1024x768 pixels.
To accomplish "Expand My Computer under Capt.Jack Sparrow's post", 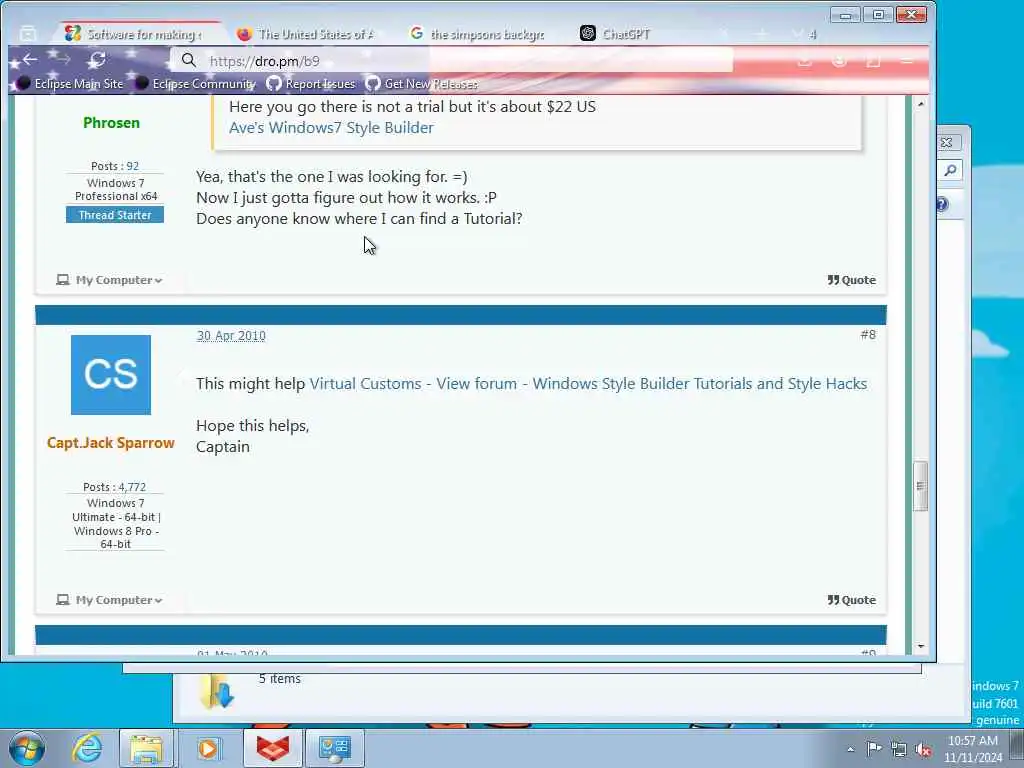I will 110,600.
